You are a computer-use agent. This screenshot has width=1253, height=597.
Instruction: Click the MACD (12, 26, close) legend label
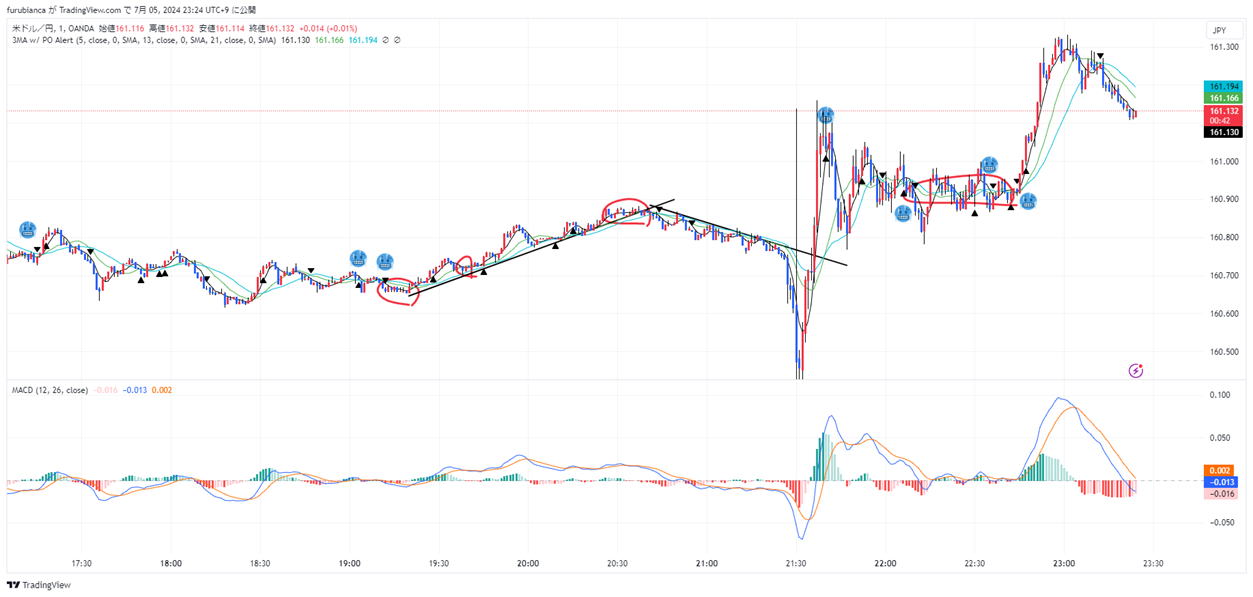(49, 390)
